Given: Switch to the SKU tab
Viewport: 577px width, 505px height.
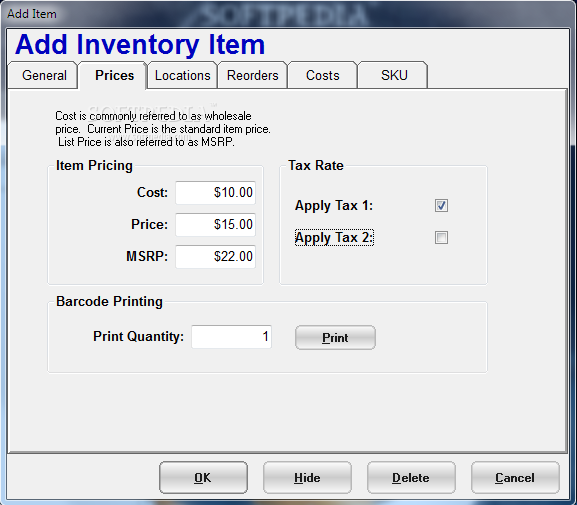Looking at the screenshot, I should (393, 75).
